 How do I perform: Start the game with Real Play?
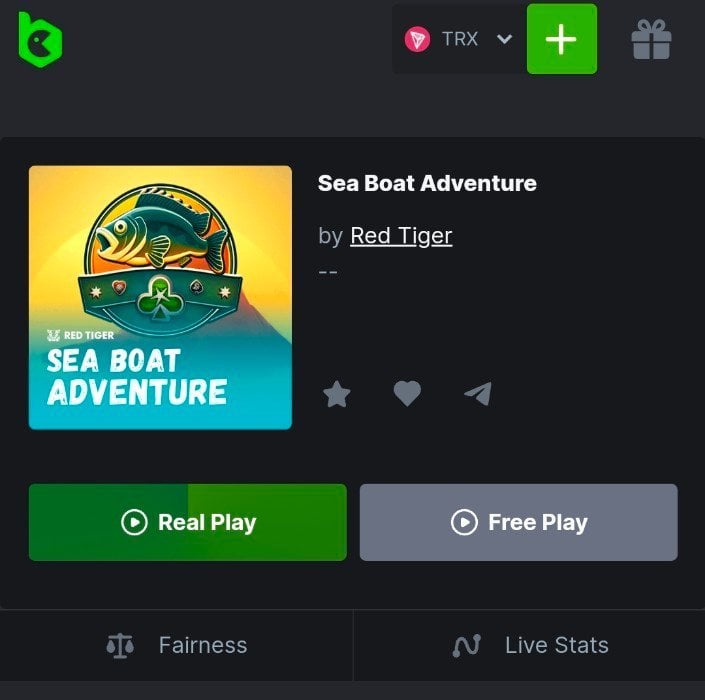tap(188, 522)
